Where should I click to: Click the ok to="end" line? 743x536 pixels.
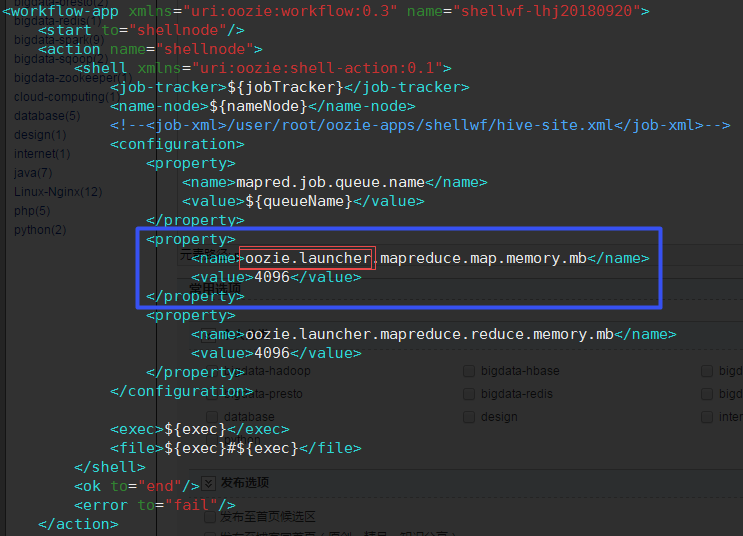[x=136, y=486]
